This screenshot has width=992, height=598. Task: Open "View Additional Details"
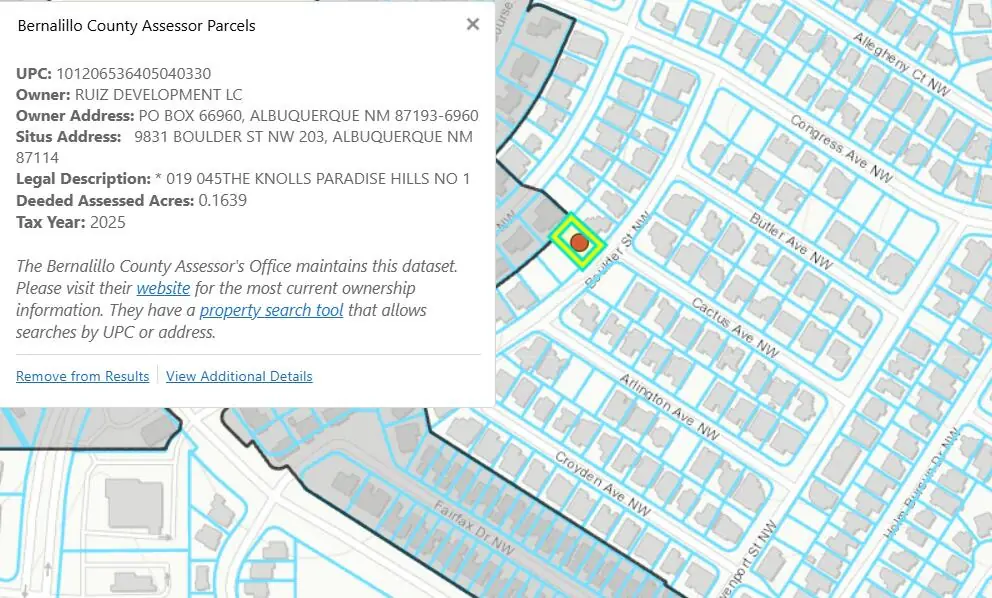click(239, 376)
